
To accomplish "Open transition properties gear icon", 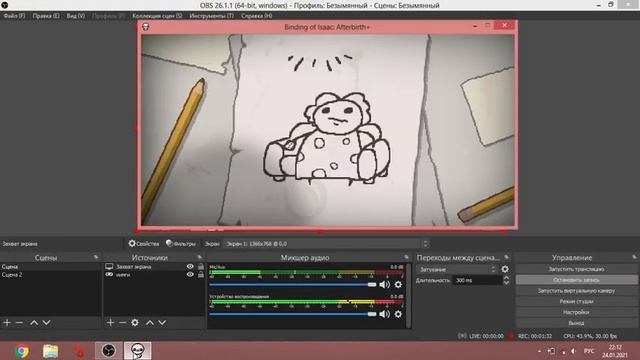I will (x=505, y=269).
